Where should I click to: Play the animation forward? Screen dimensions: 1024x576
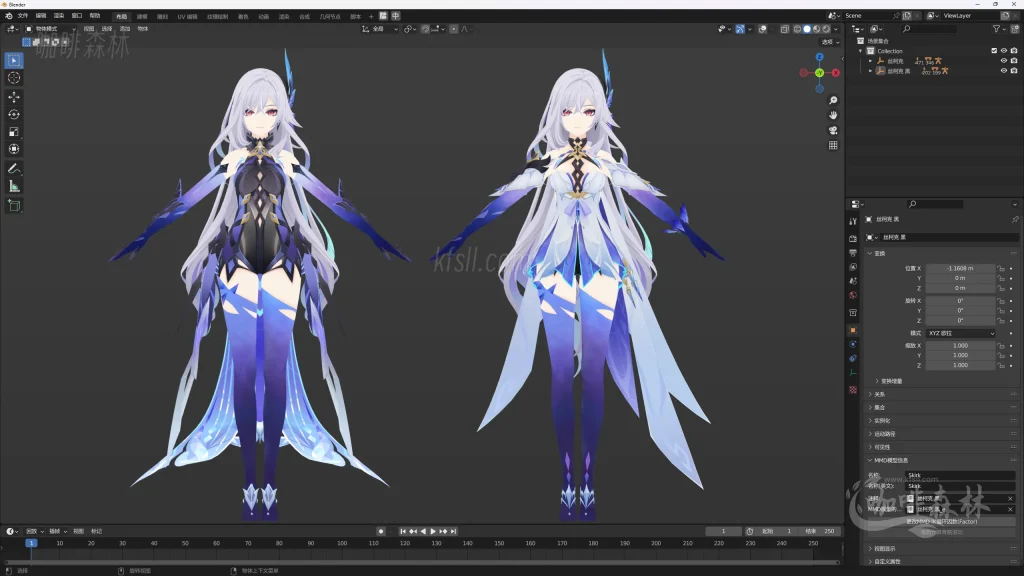tap(433, 532)
